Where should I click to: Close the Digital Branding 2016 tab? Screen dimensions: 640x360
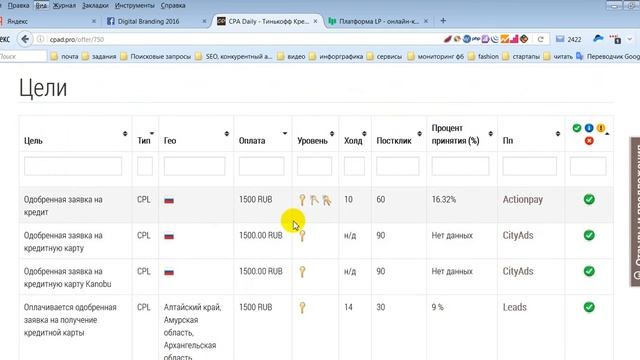click(x=204, y=21)
